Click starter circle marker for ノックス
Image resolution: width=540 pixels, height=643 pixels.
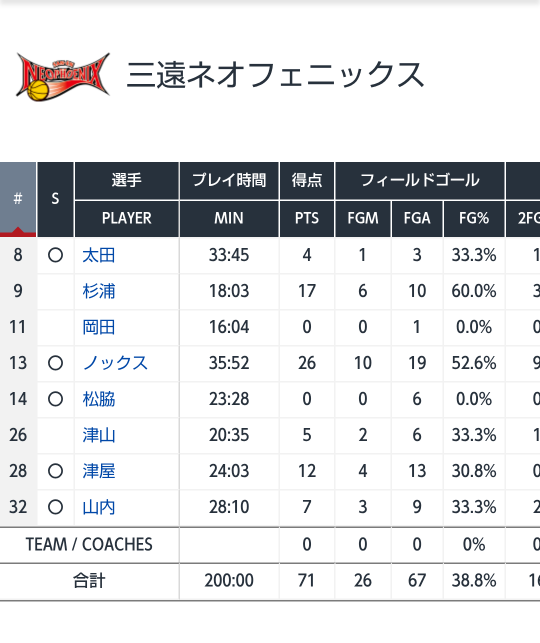click(x=55, y=363)
